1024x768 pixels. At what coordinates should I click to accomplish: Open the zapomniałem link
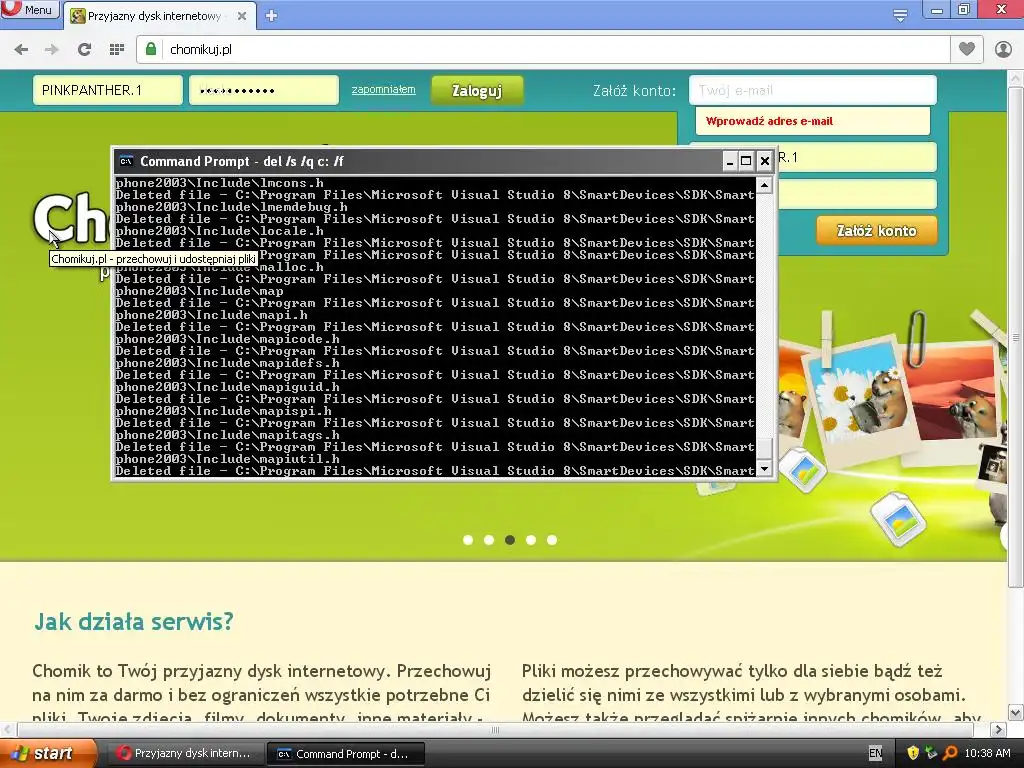[383, 89]
